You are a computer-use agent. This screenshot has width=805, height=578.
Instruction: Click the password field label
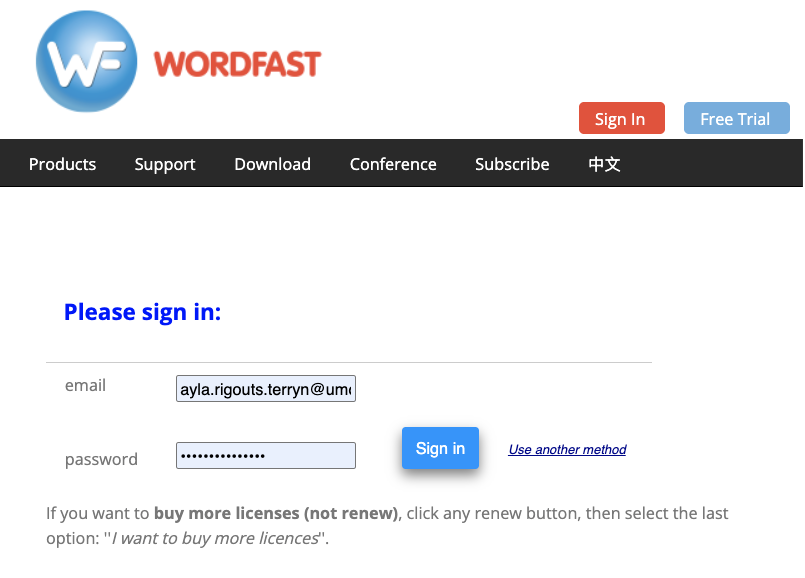coord(101,459)
